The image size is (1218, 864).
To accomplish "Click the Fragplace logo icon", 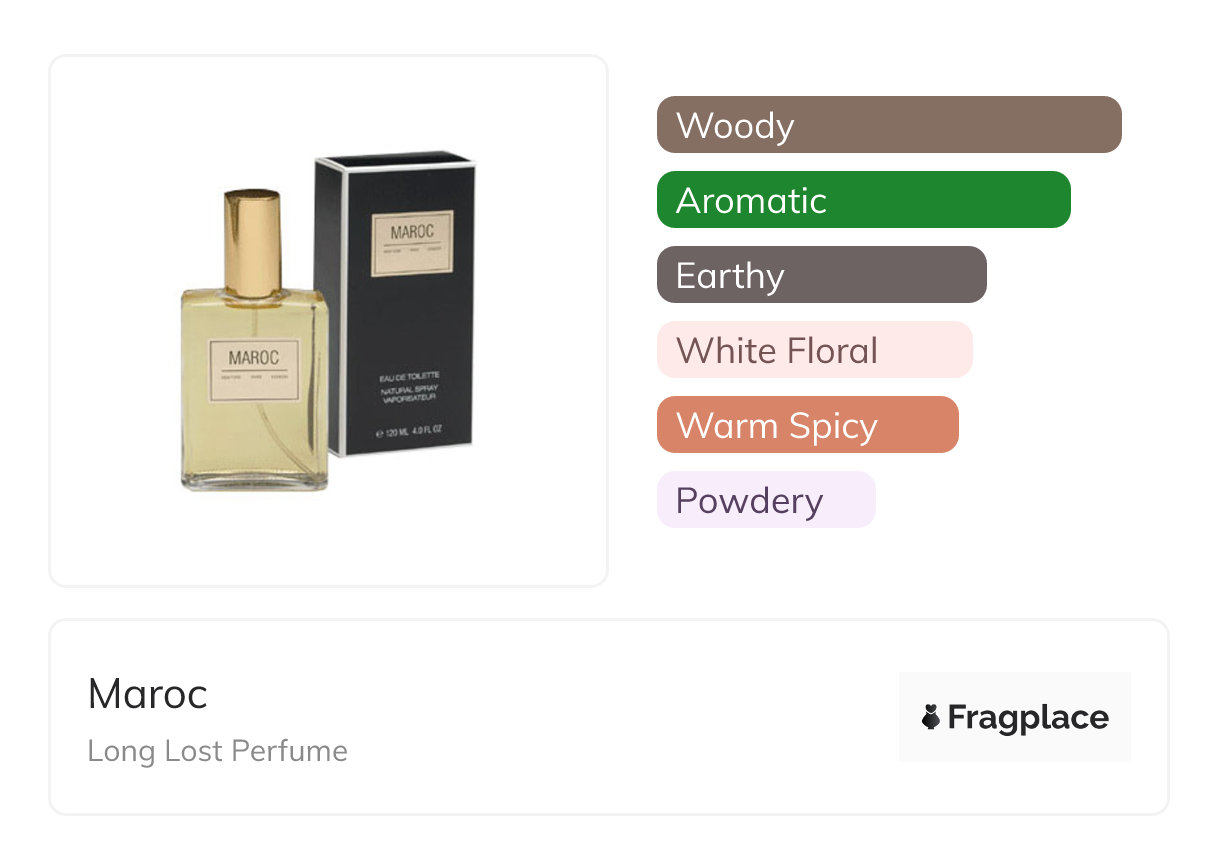I will point(931,717).
